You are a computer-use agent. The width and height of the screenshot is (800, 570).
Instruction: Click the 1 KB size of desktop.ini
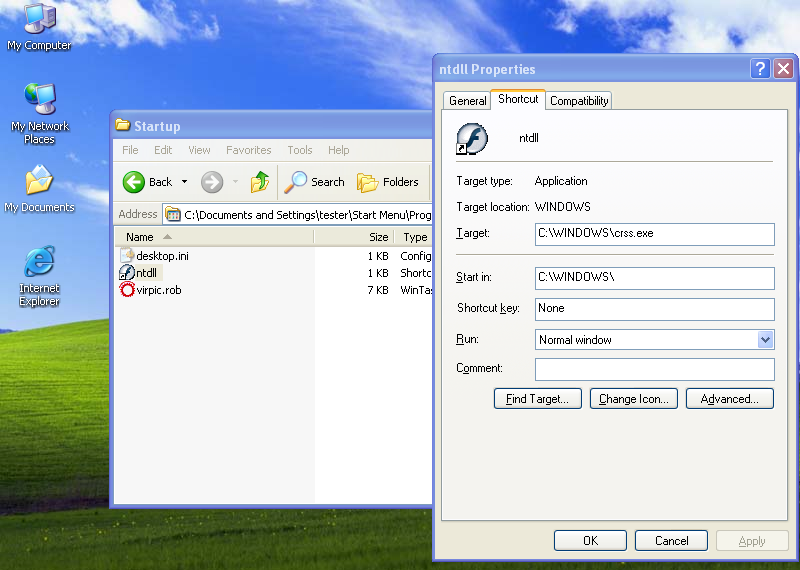(378, 256)
